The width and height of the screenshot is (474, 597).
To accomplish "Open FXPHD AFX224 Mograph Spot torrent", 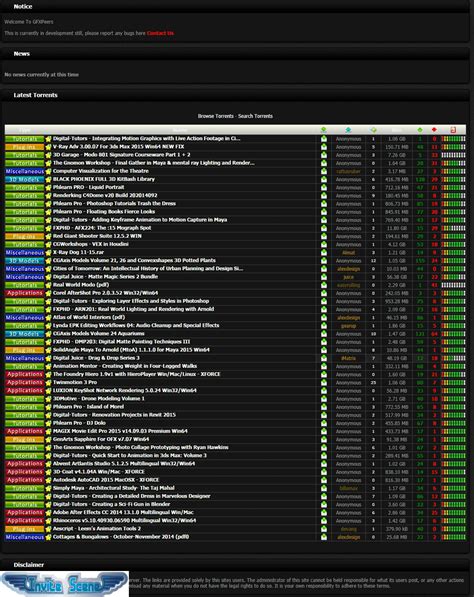I will coord(102,228).
